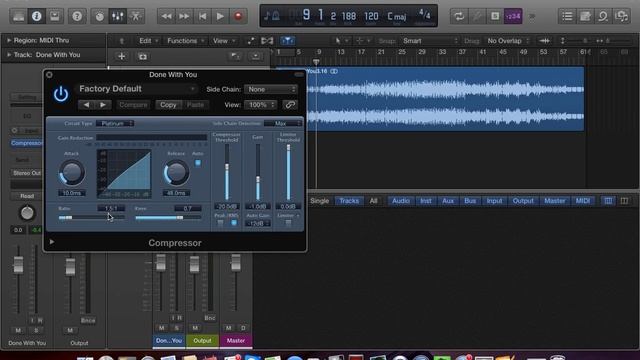Open the Editors scissors button
This screenshot has width=640, height=360.
[x=136, y=16]
